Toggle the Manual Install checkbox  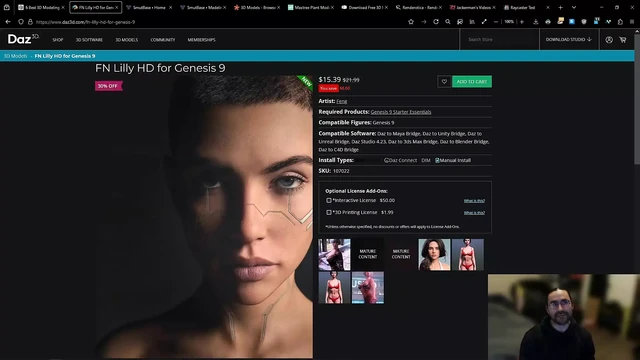click(x=437, y=160)
